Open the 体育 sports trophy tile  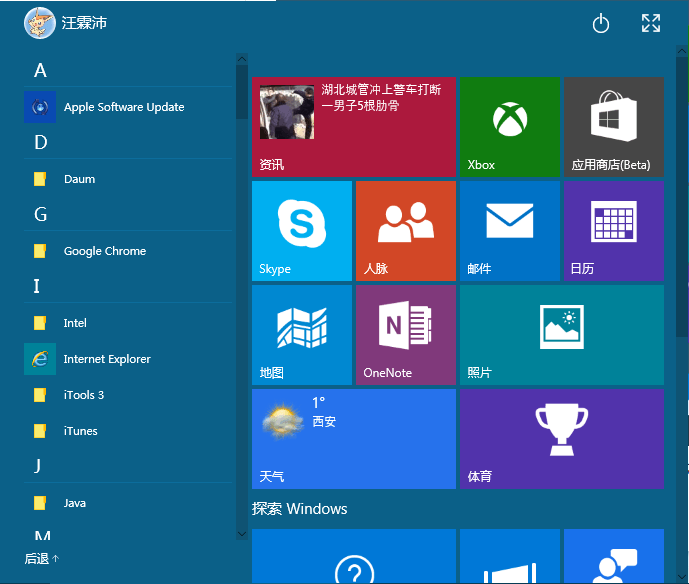561,438
